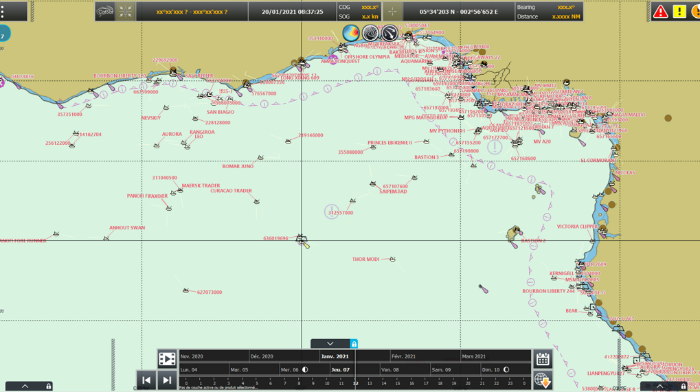Click the crosshair cursor position icon
The image size is (700, 392).
click(x=392, y=12)
